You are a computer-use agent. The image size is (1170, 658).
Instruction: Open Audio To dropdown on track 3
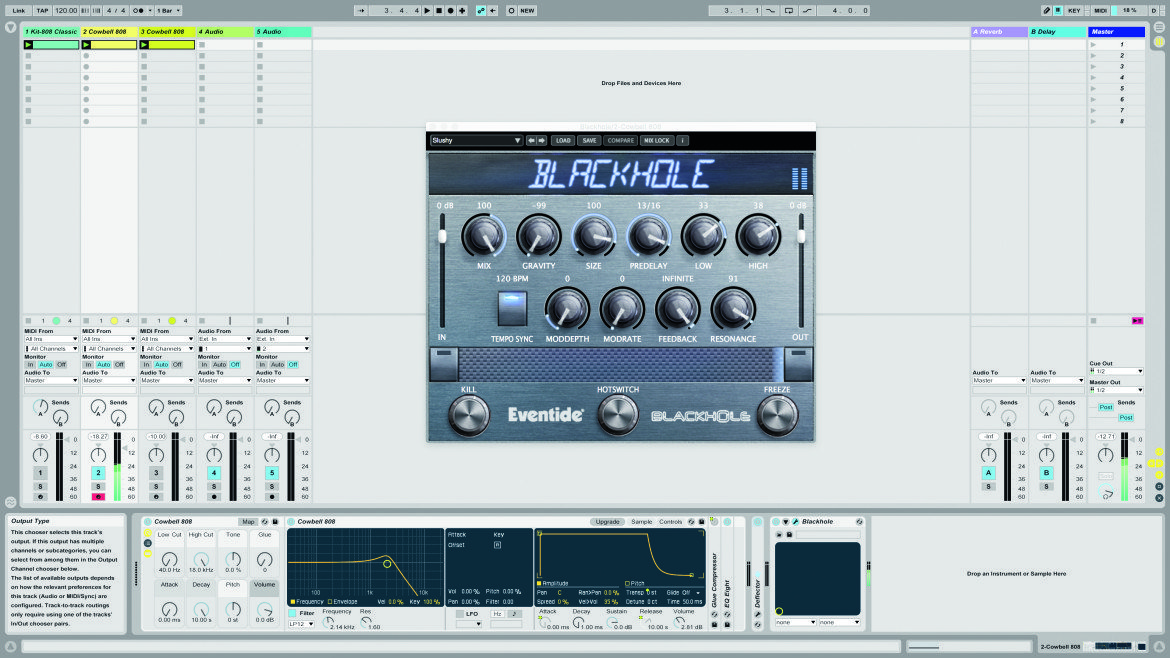coord(167,380)
